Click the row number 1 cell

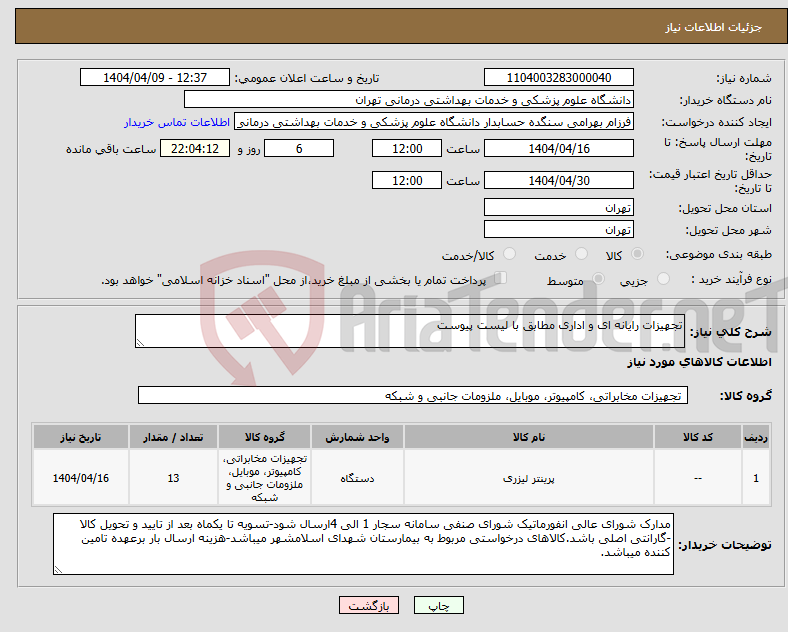pos(756,478)
